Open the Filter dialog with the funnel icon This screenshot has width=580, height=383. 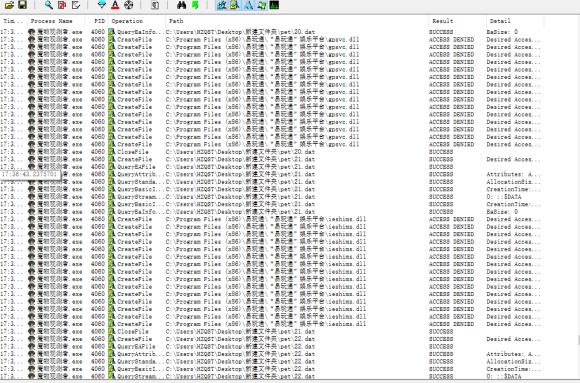tap(102, 5)
